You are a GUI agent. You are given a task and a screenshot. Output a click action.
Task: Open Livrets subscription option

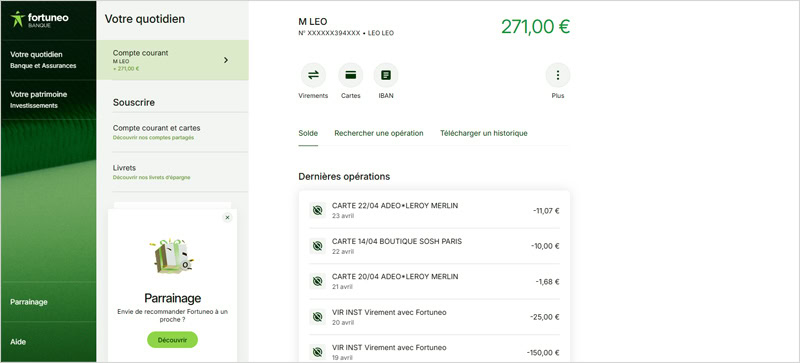click(x=180, y=173)
